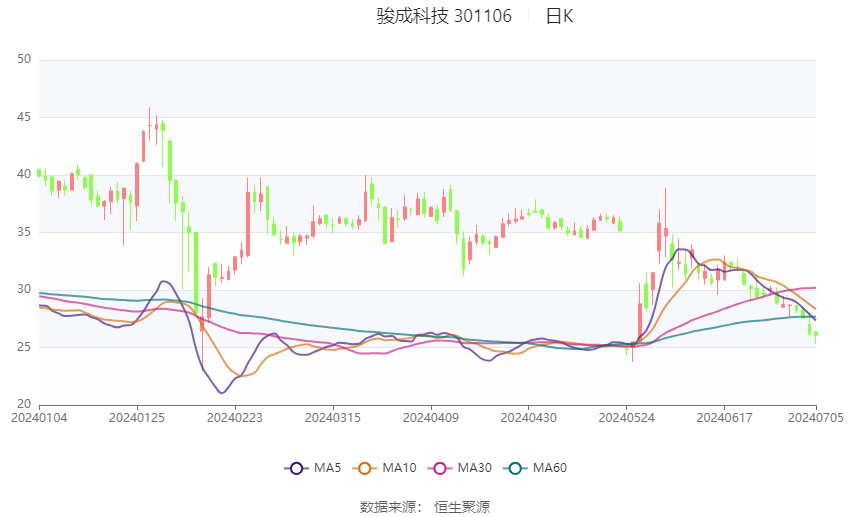Click the y-axis value 25

24,347
